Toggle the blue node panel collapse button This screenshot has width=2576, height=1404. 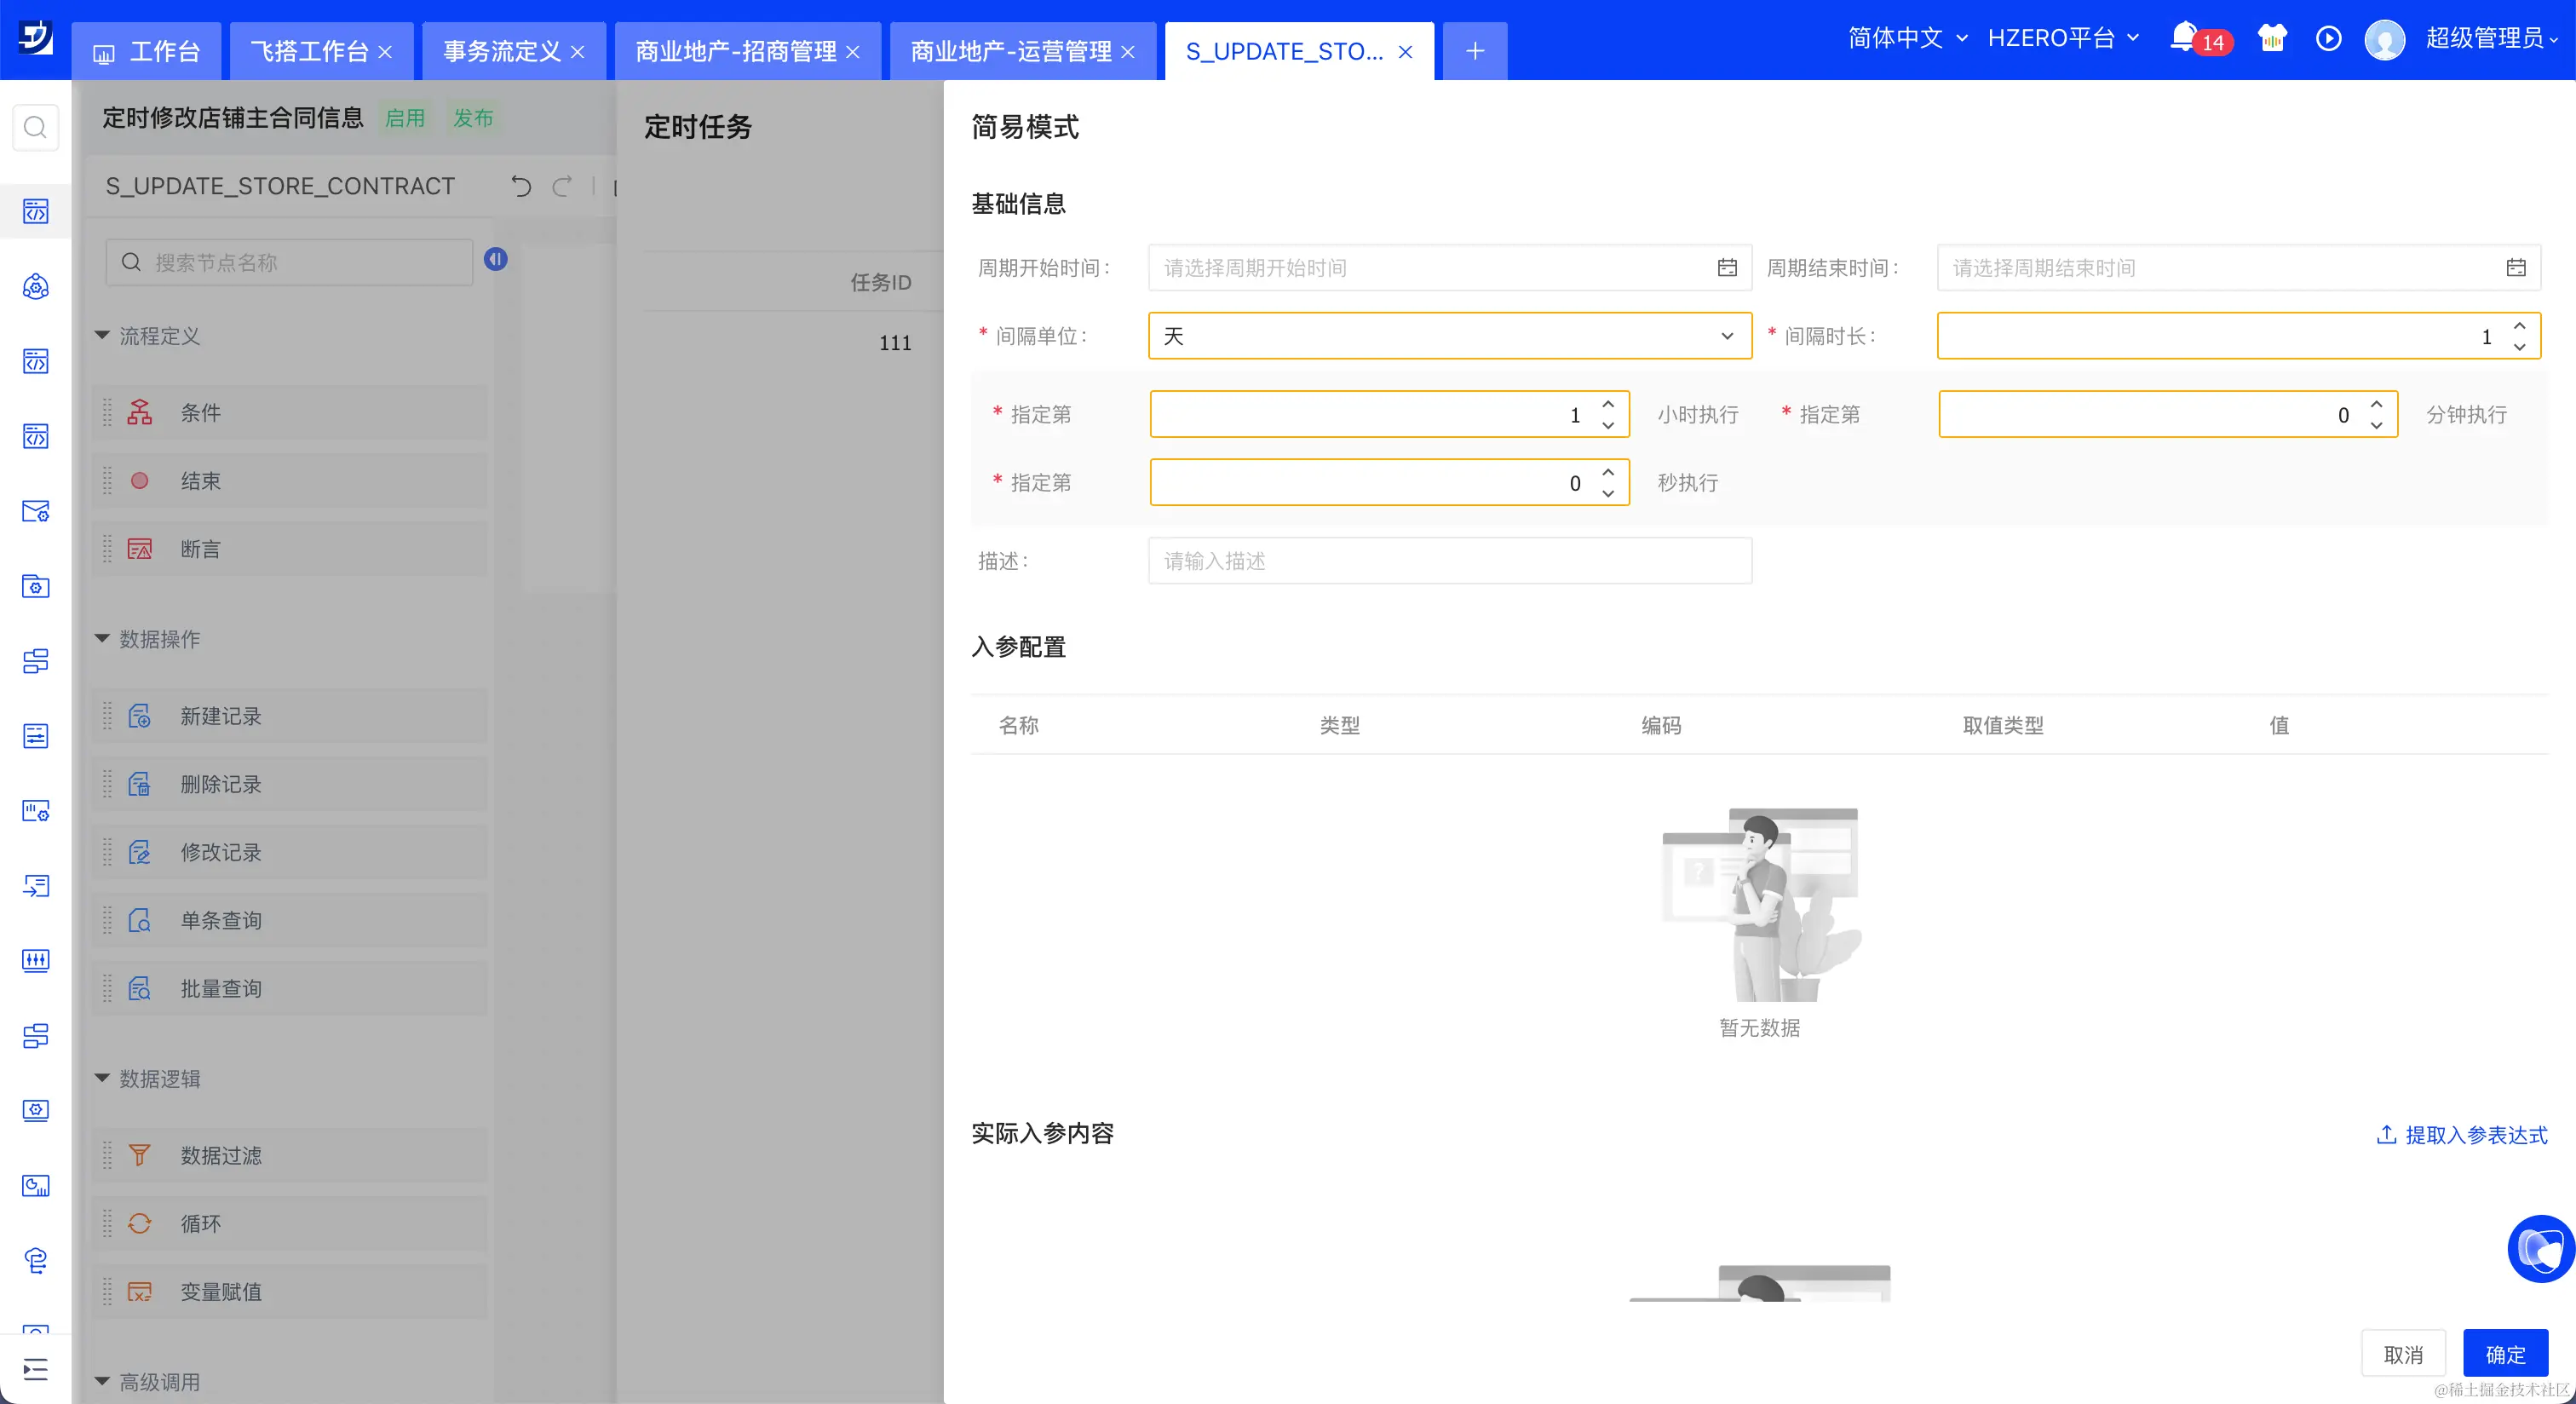(496, 260)
